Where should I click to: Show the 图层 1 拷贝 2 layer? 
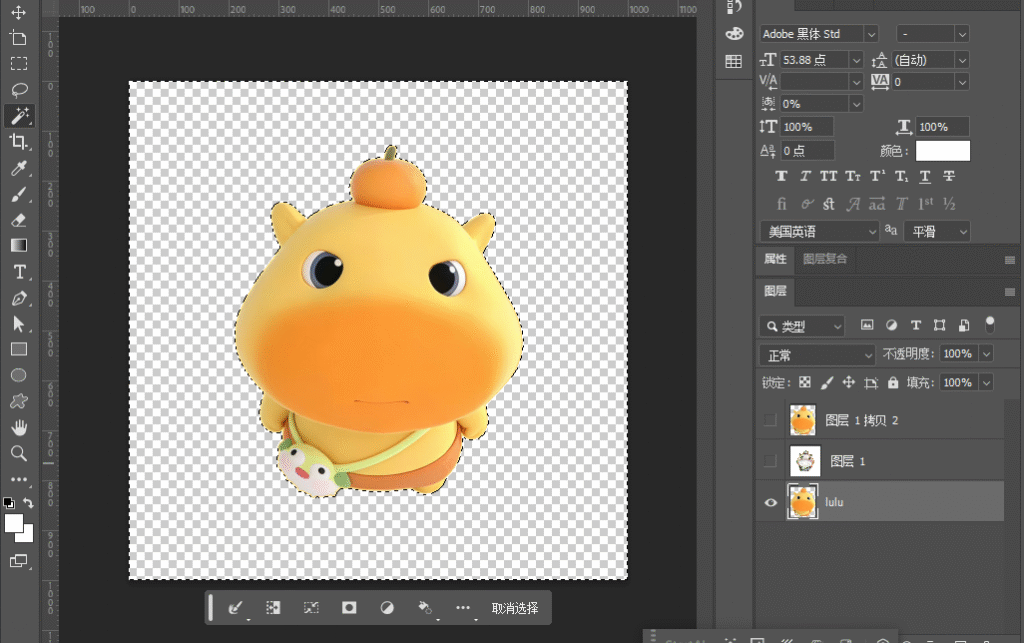[x=770, y=420]
